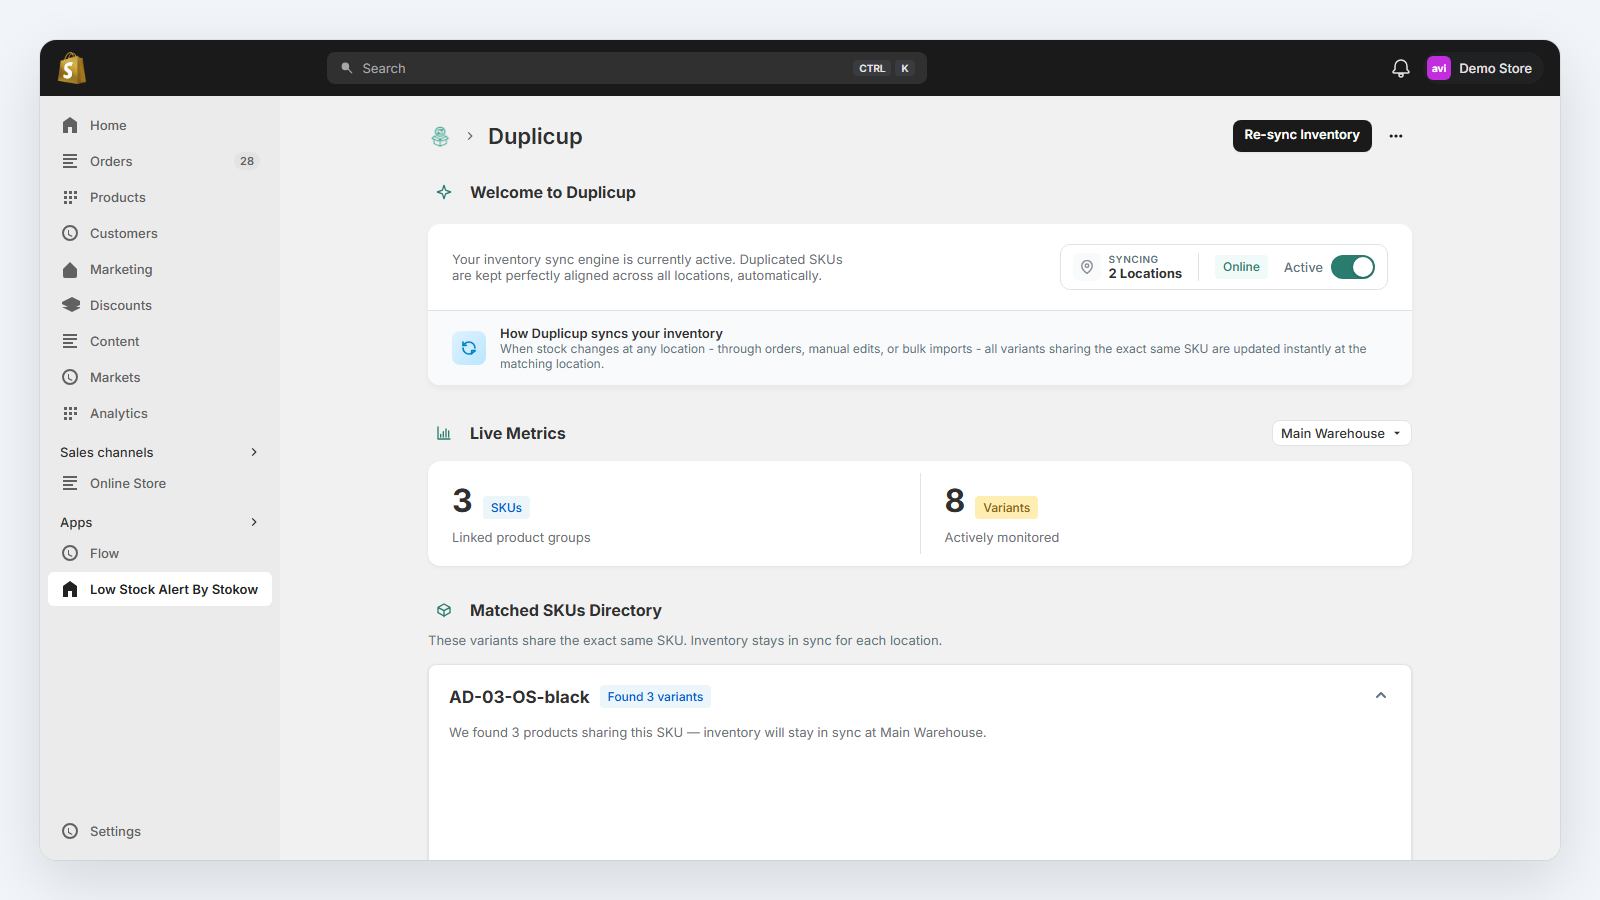
Task: Open the Main Warehouse location dropdown
Action: coord(1341,433)
